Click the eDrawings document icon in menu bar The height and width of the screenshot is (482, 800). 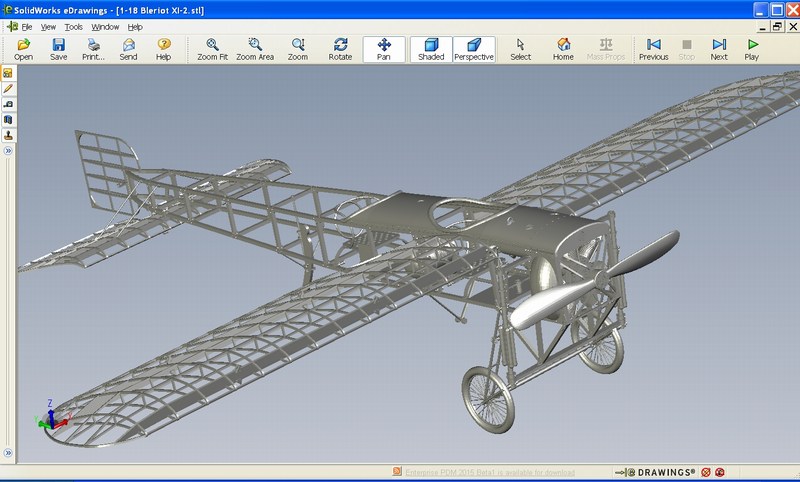point(12,27)
